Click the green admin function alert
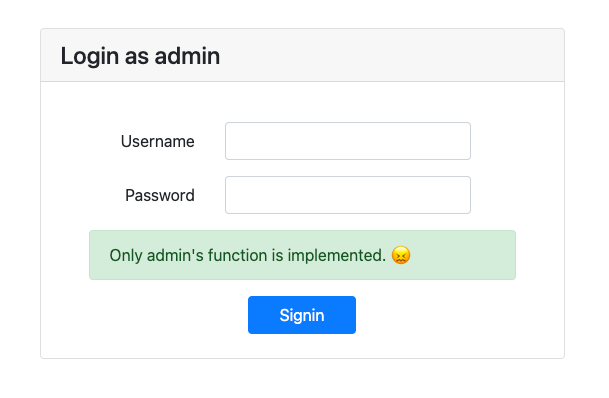Viewport: 609px width, 398px height. tap(303, 255)
